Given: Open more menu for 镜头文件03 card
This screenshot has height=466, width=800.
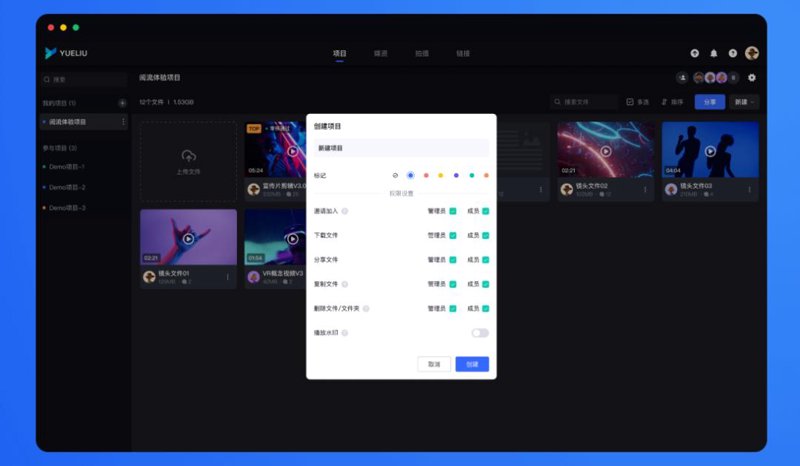Looking at the screenshot, I should coord(749,189).
